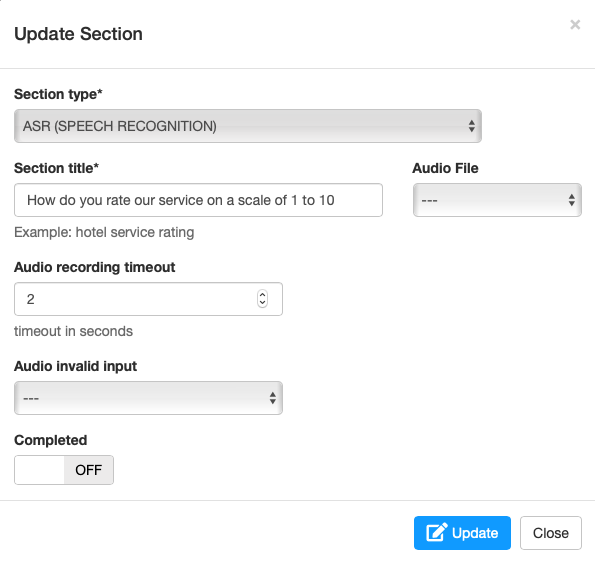Click the Section type dropdown arrows

pos(471,126)
